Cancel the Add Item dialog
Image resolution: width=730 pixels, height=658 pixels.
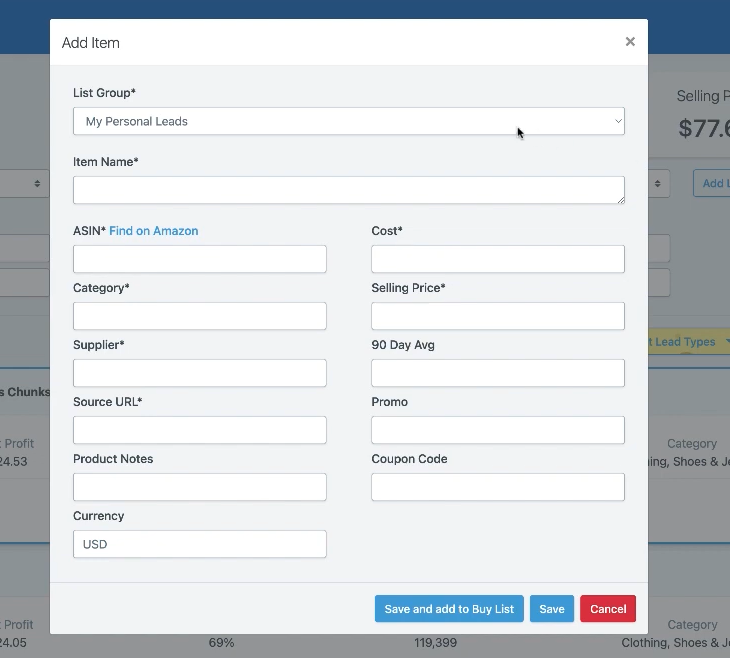point(608,609)
